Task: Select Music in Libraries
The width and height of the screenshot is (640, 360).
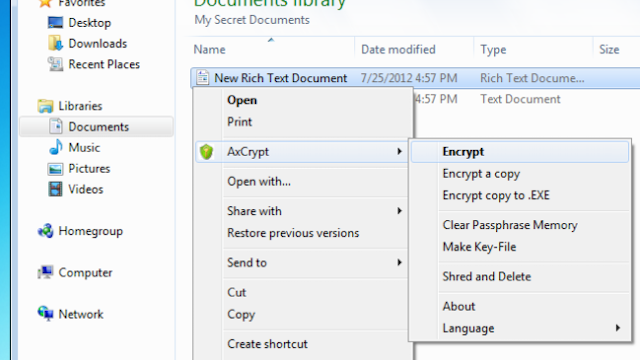Action: 84,148
